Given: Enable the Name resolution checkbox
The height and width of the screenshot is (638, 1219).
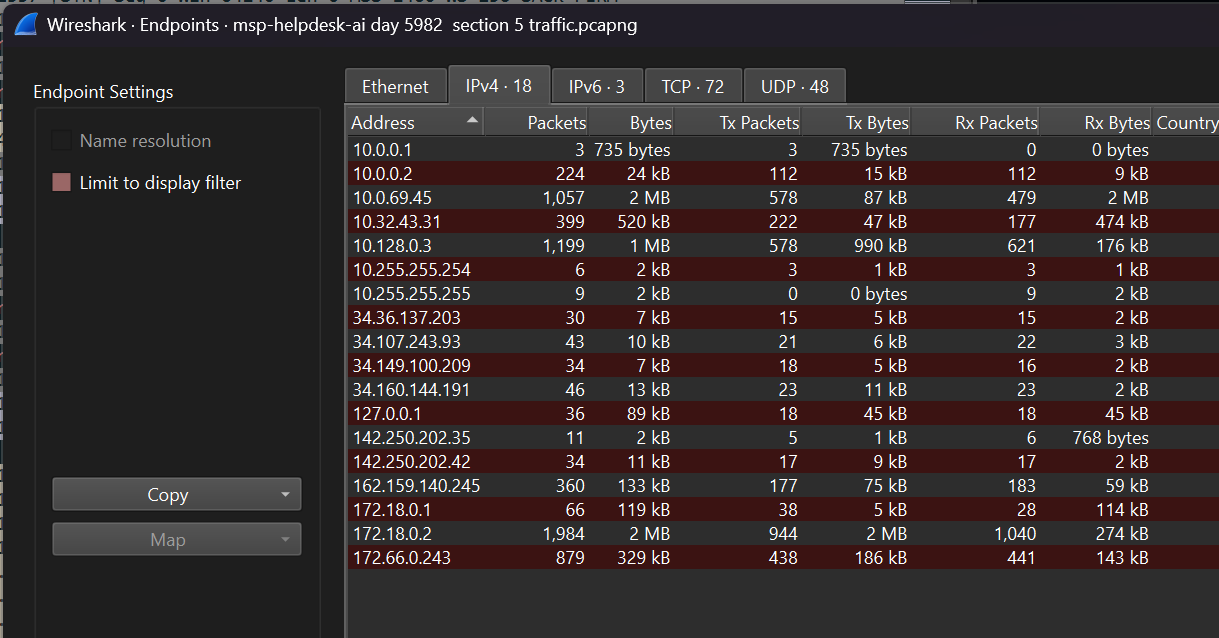Looking at the screenshot, I should 61,140.
